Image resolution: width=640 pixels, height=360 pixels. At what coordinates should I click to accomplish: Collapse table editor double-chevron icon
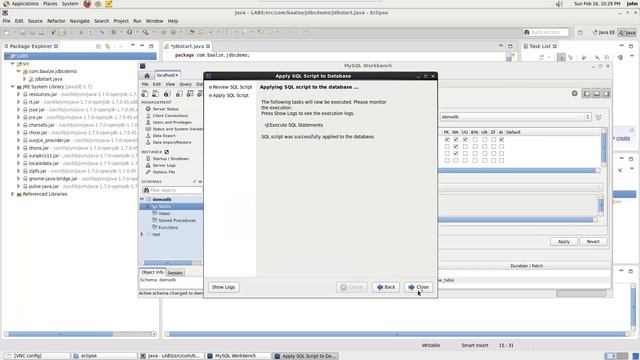coord(598,117)
